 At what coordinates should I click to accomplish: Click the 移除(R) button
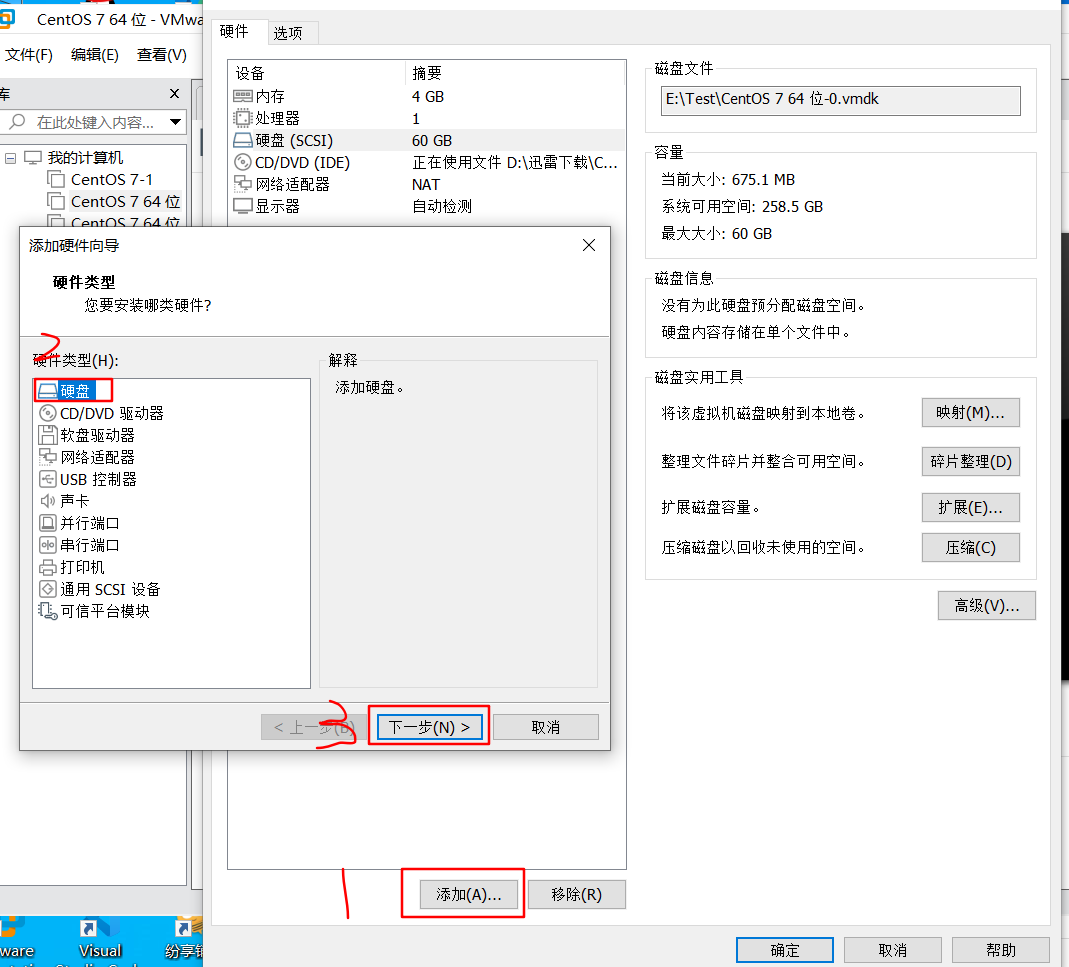click(x=576, y=894)
